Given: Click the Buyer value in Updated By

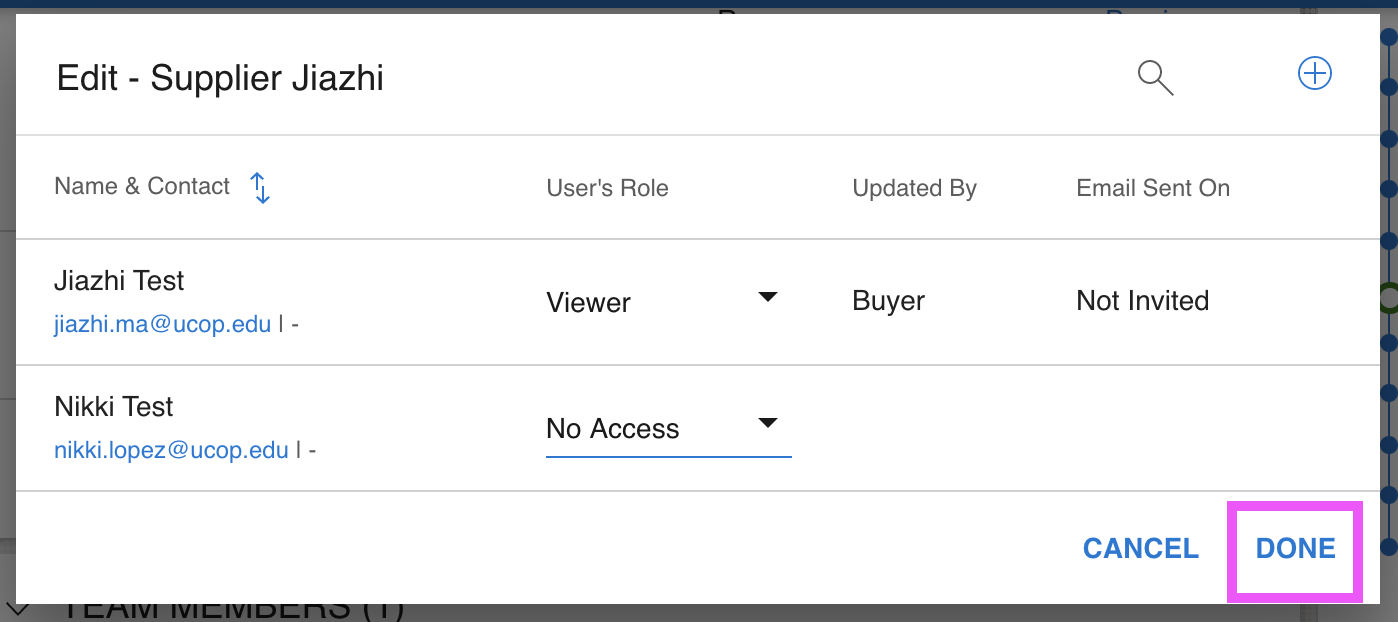Looking at the screenshot, I should point(888,301).
